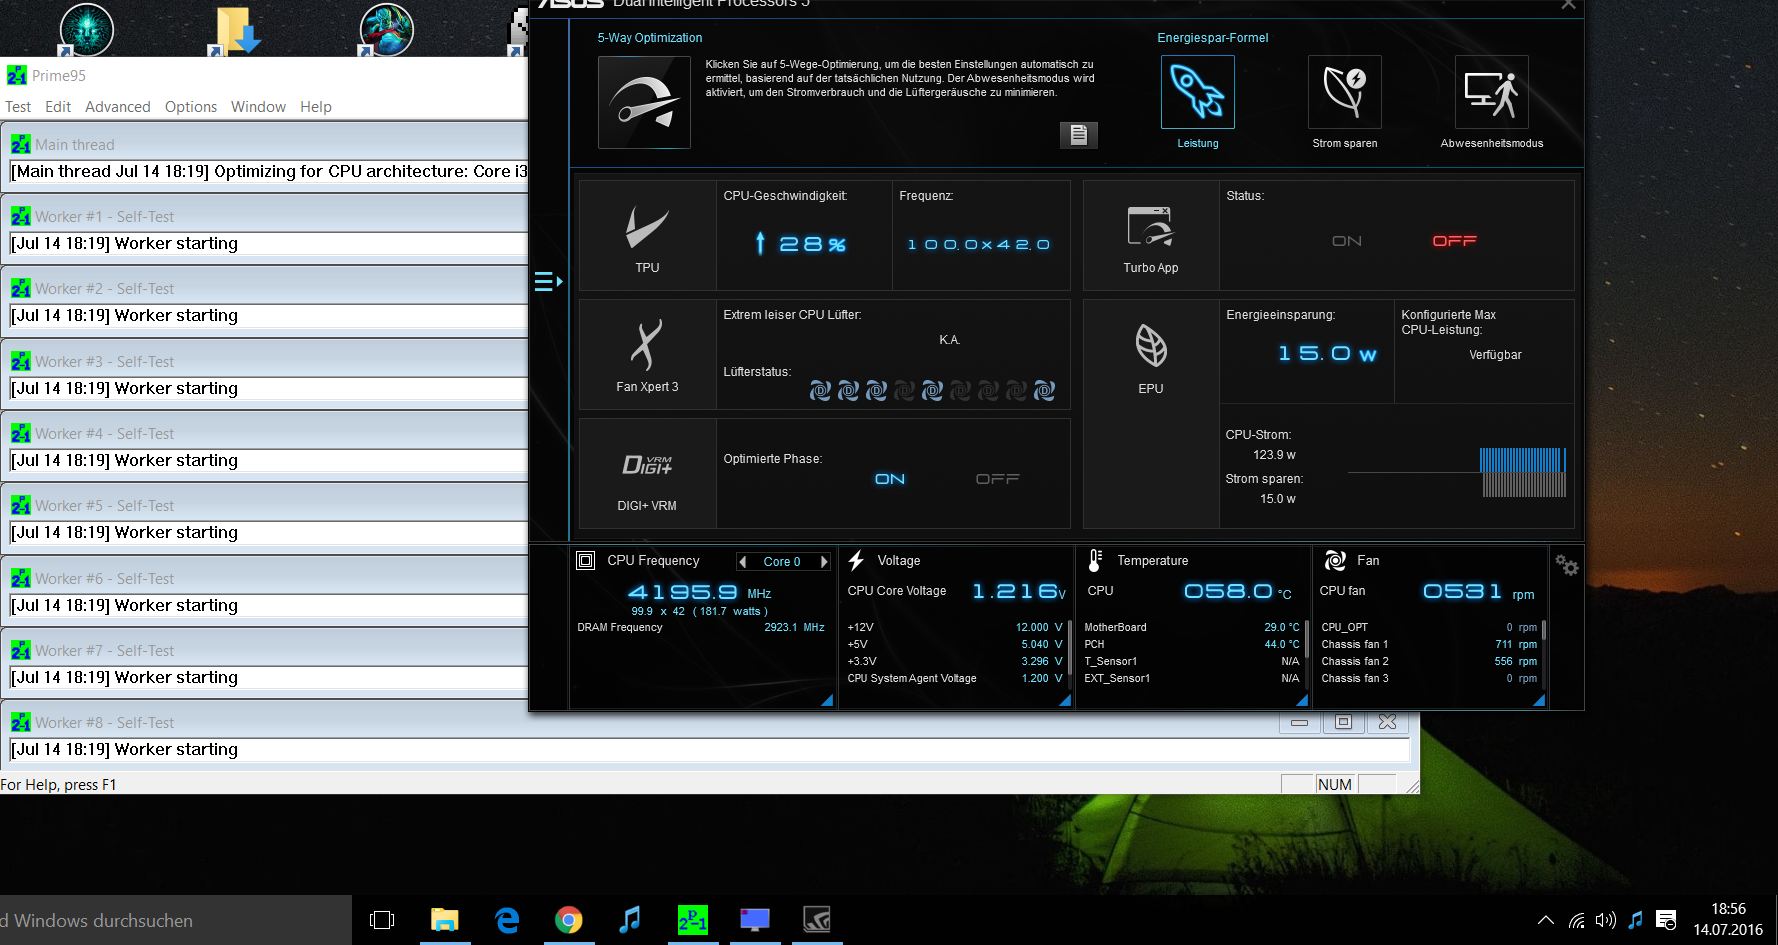Restore the Worker #8 child window
Image resolution: width=1778 pixels, height=945 pixels.
point(1343,722)
